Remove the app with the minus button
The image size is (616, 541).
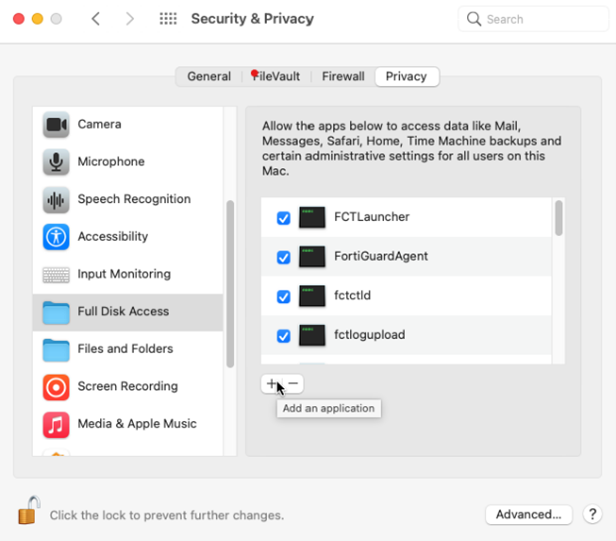293,384
